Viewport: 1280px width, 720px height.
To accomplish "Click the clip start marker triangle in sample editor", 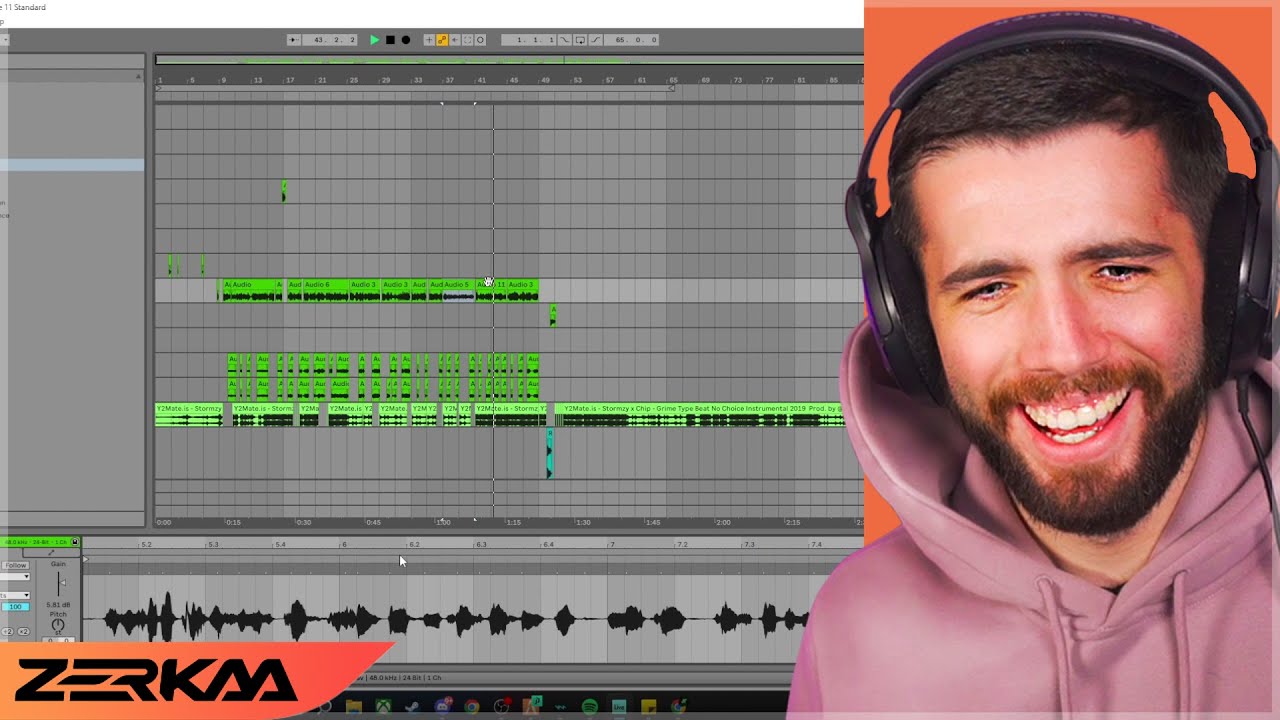I will tap(86, 559).
